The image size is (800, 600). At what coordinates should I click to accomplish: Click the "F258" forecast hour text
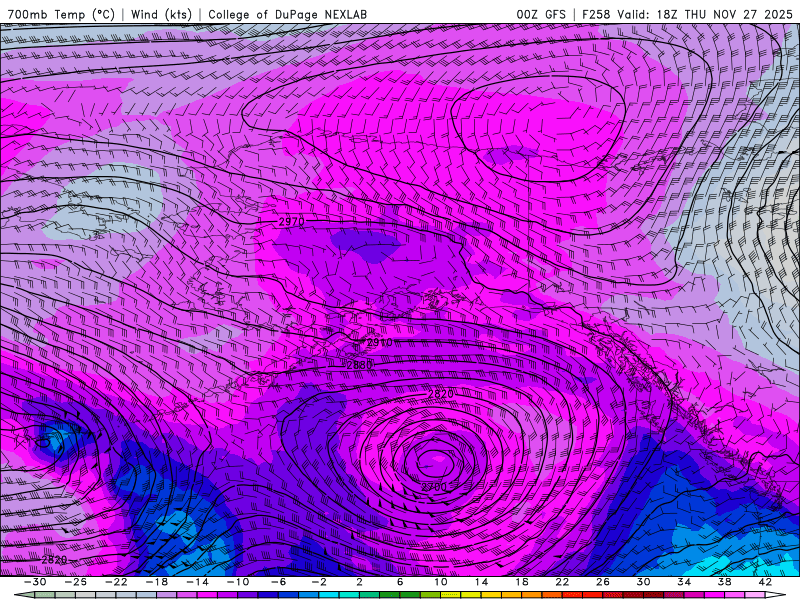(x=595, y=14)
